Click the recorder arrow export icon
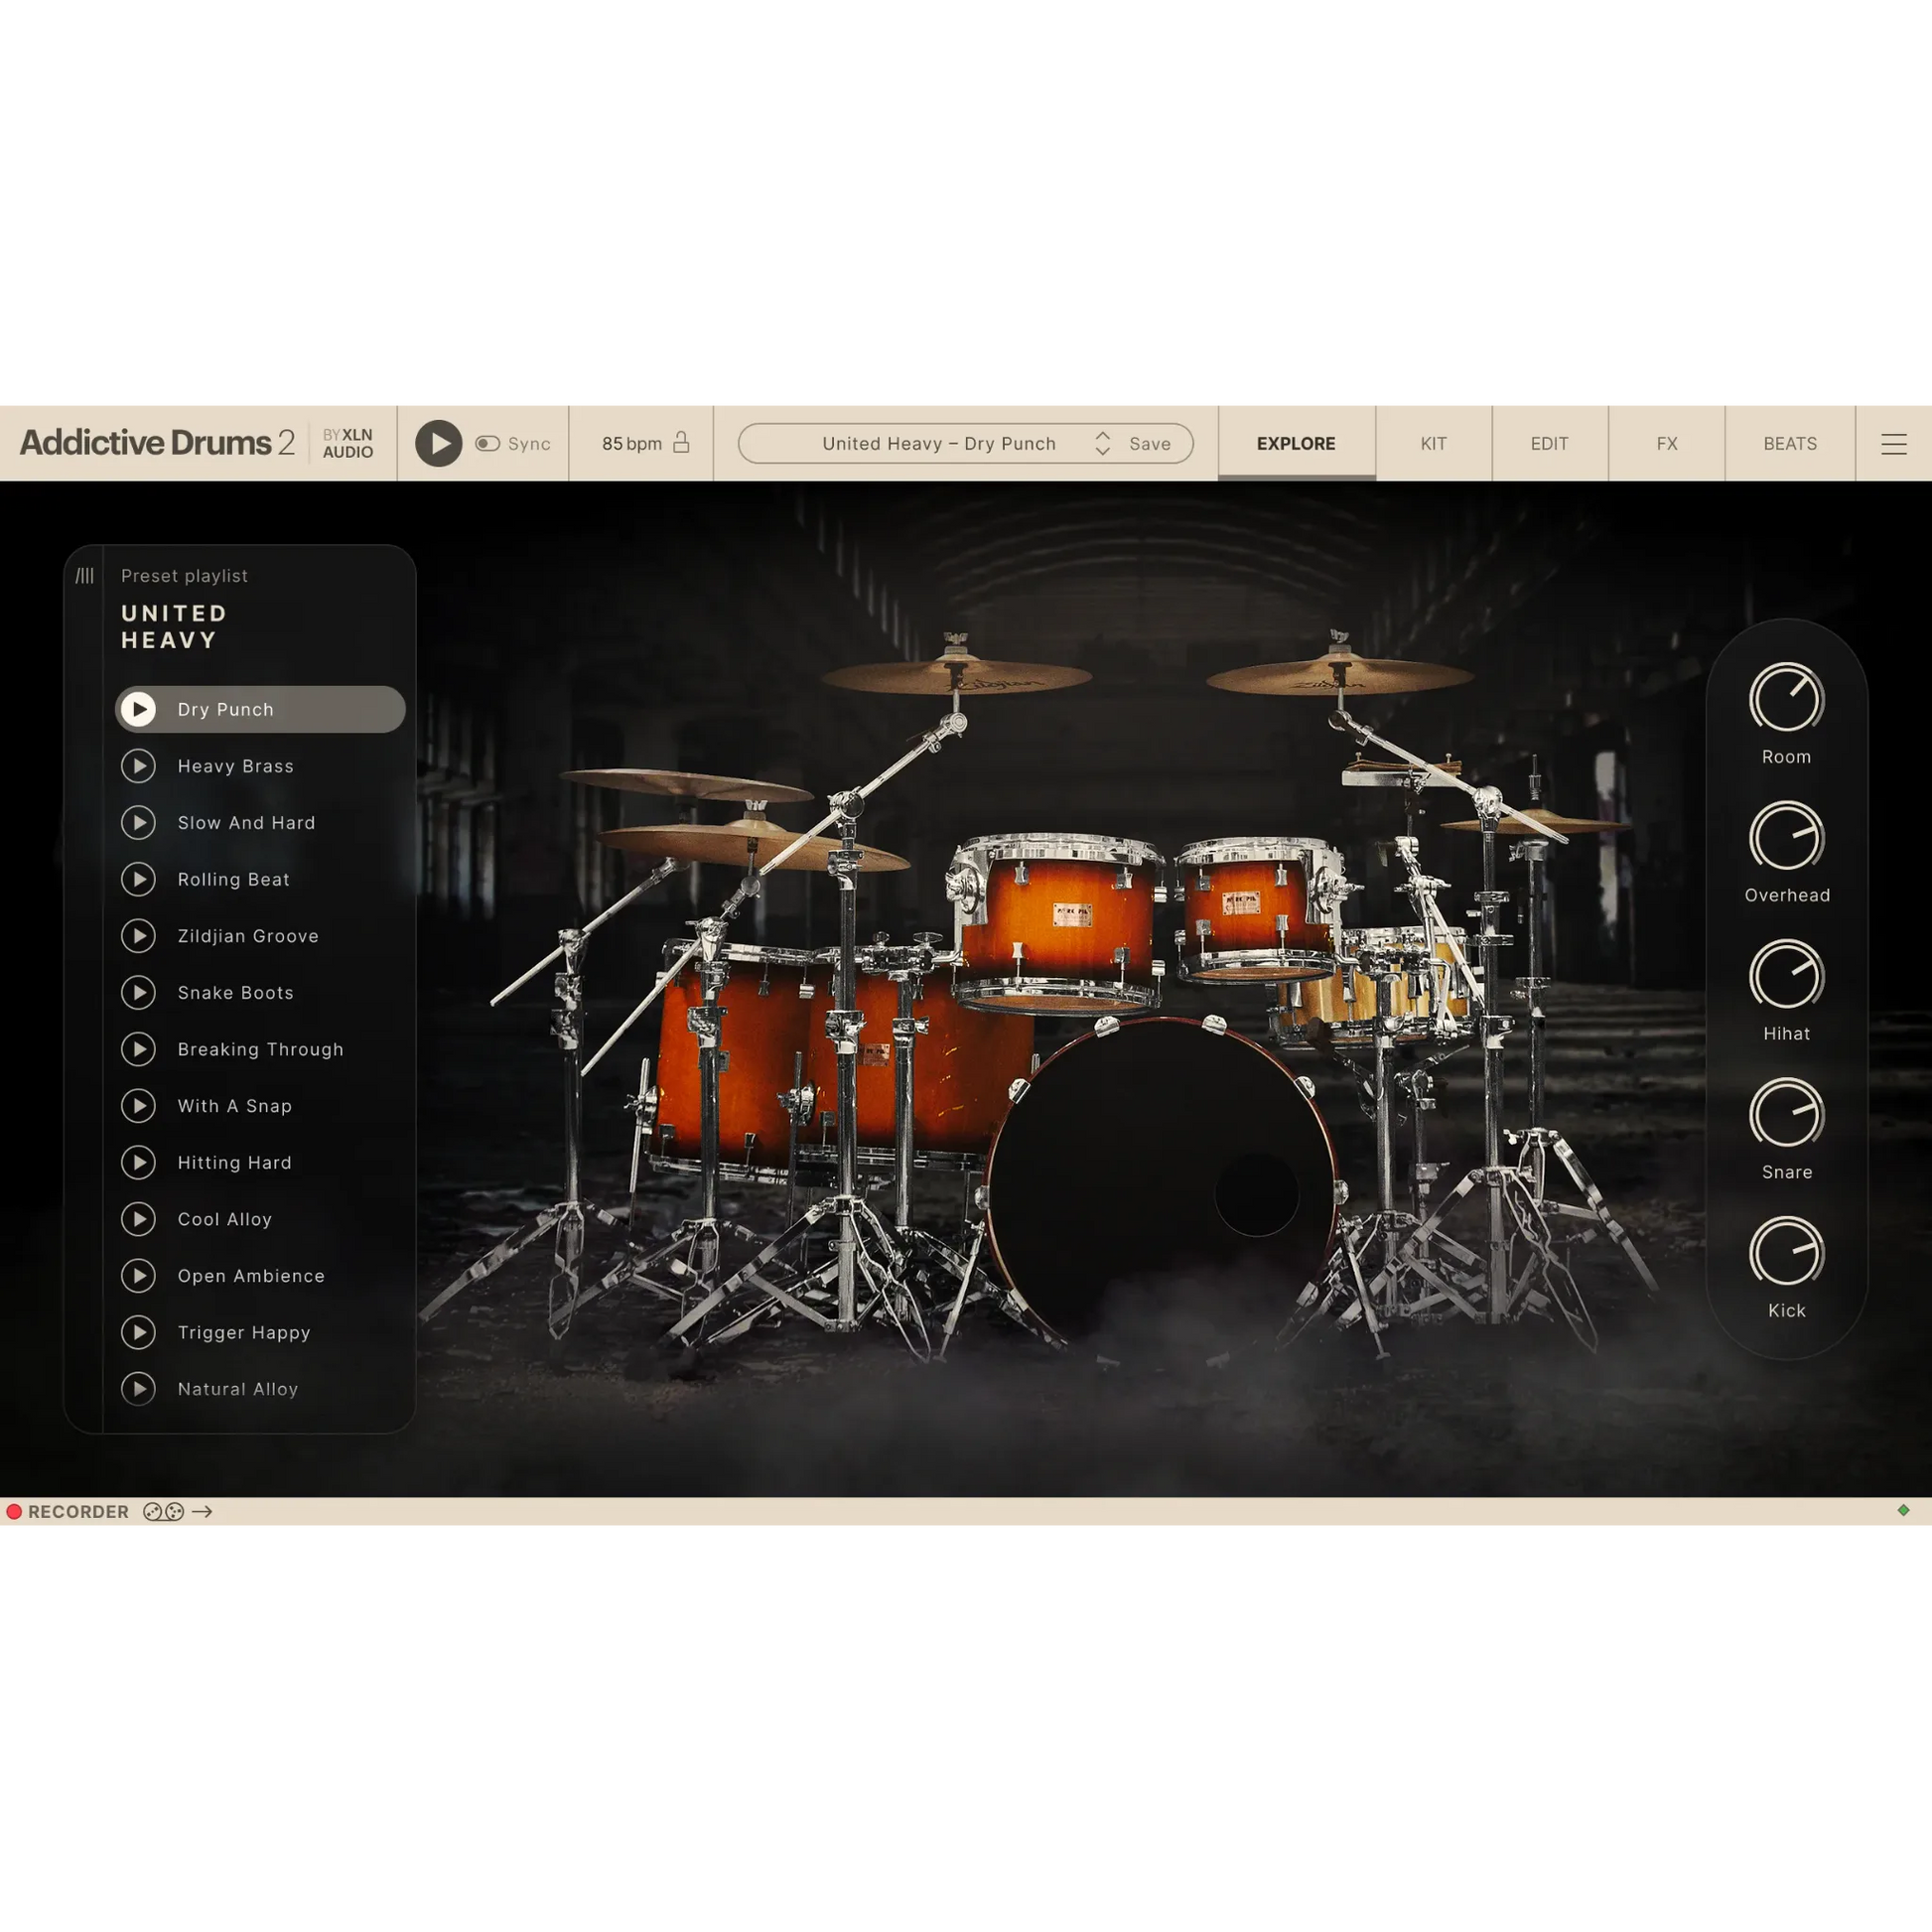Viewport: 1932px width, 1932px height. tap(202, 1511)
